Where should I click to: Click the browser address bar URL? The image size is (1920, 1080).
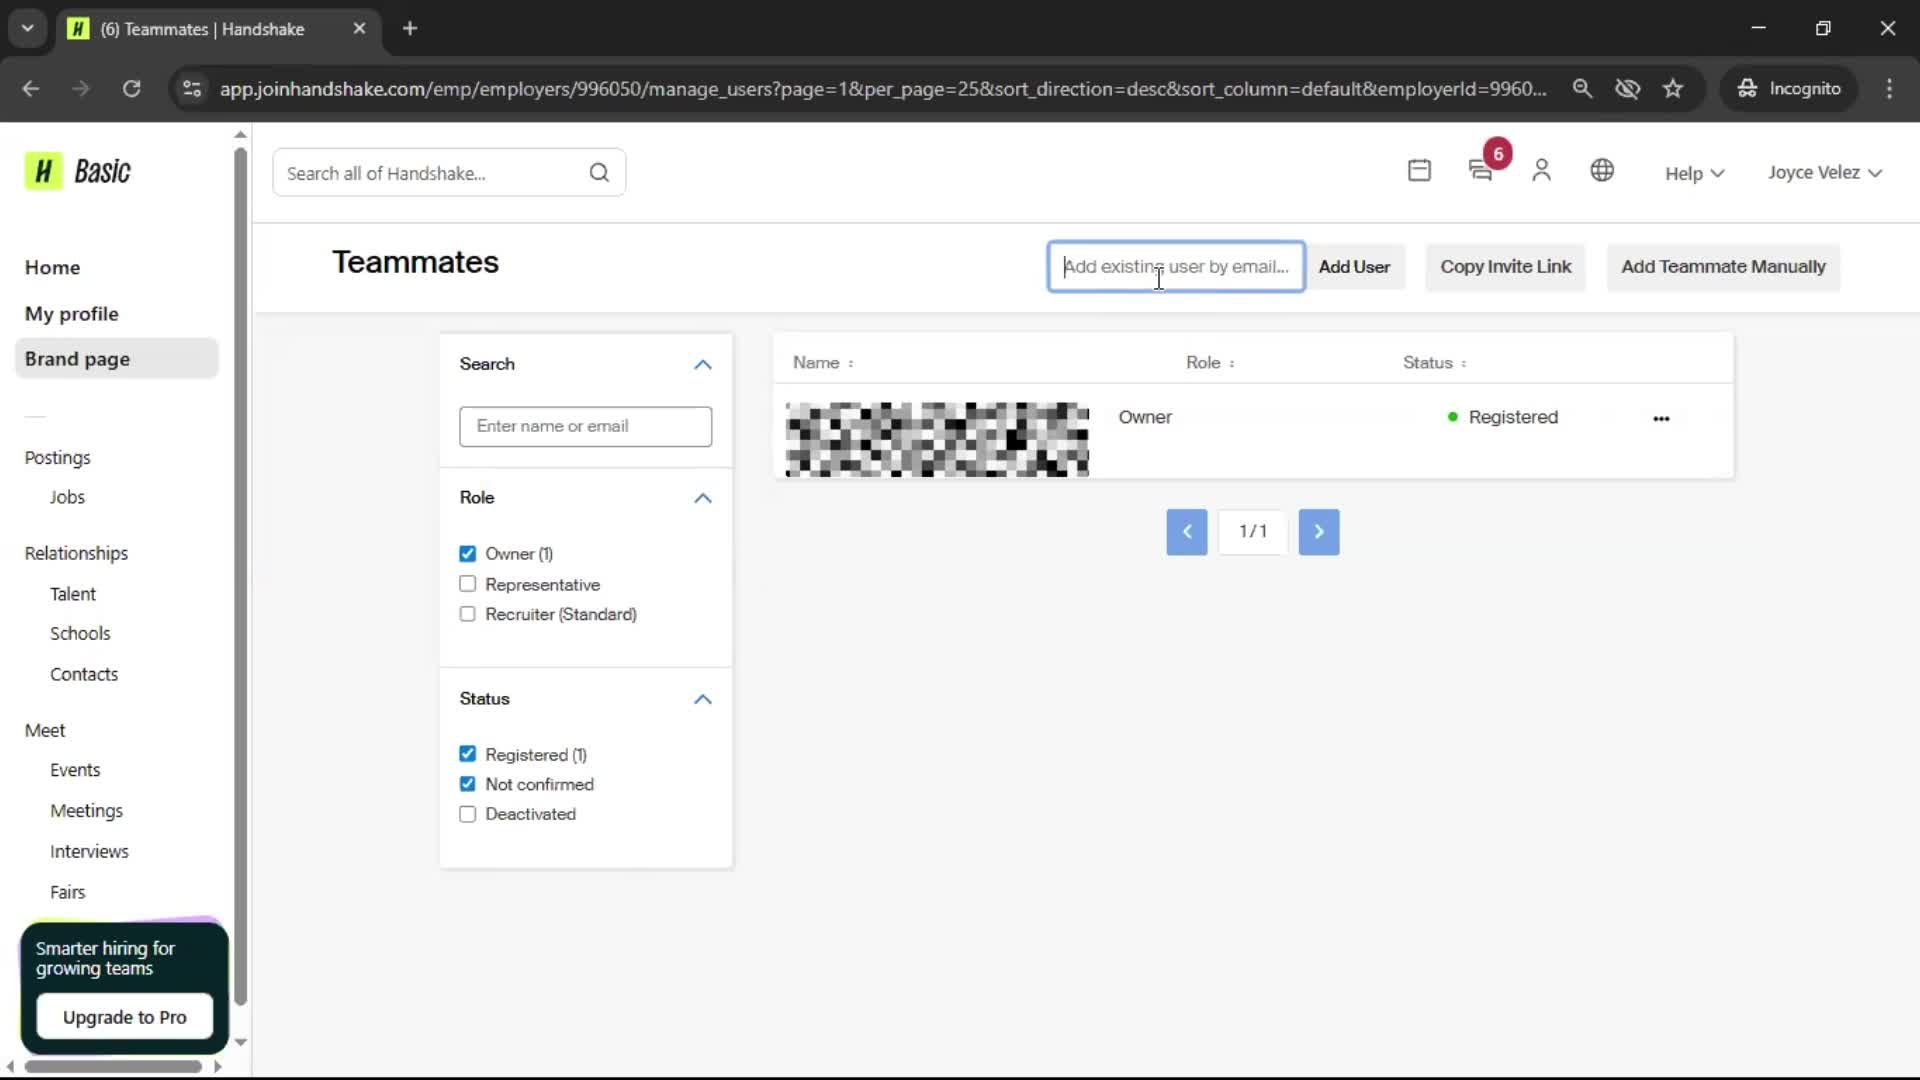point(882,89)
